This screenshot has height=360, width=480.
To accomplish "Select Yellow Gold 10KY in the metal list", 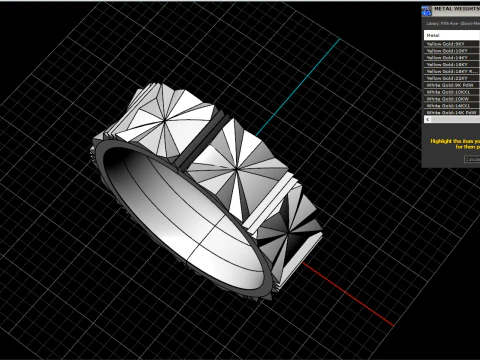I will [452, 51].
